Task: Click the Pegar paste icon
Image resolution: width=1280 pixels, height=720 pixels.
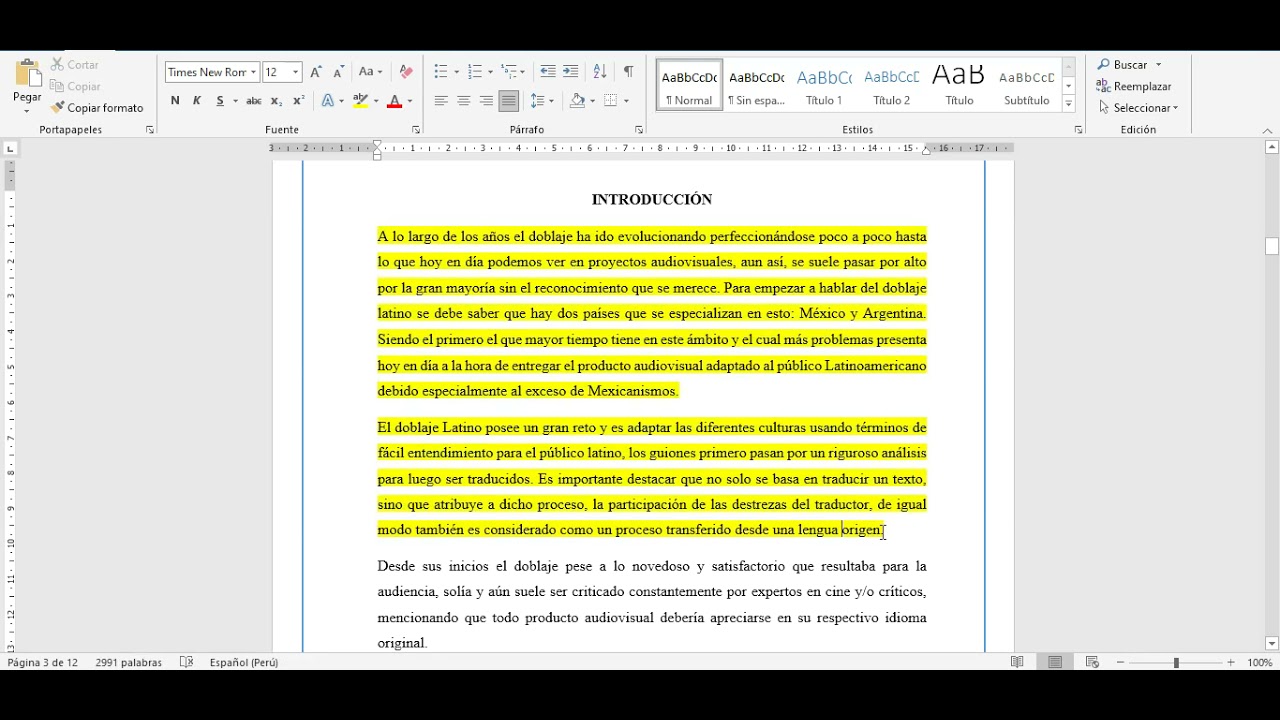Action: click(27, 73)
